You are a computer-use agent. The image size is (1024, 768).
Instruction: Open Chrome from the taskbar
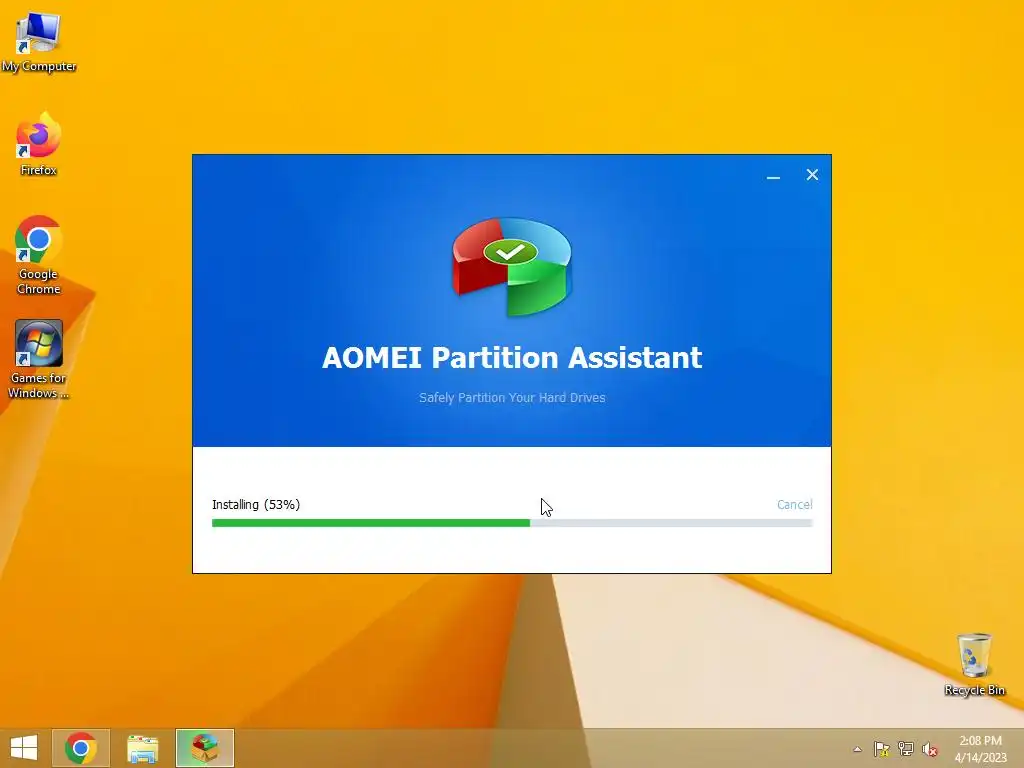pos(81,748)
